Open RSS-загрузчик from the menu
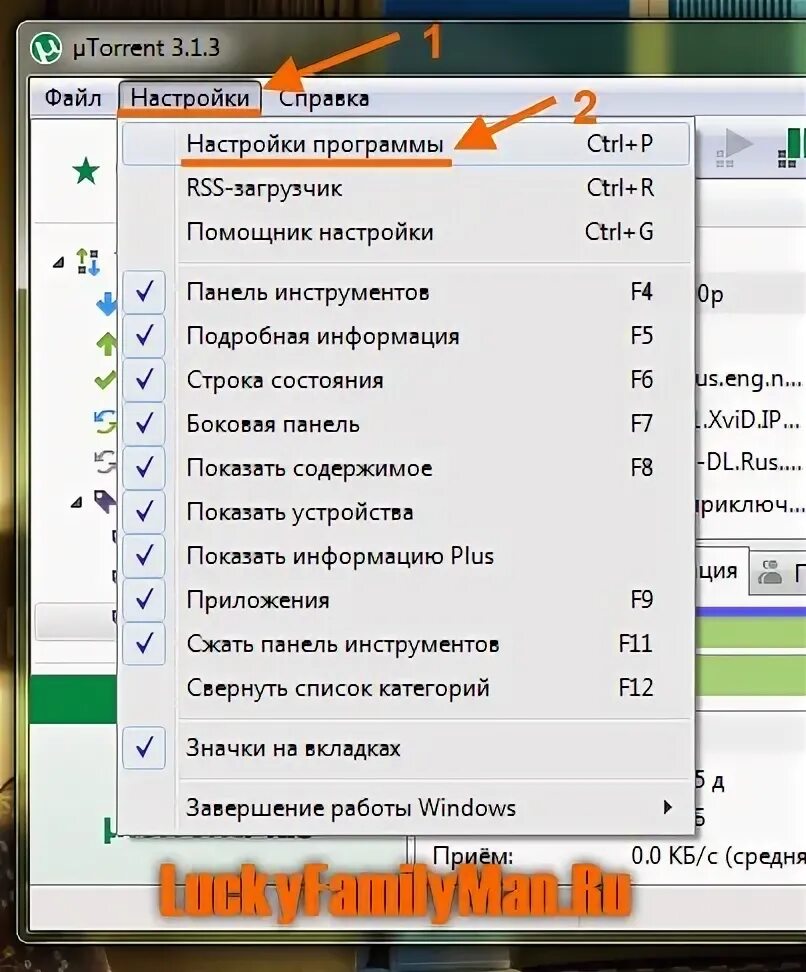The height and width of the screenshot is (972, 806). coord(405,188)
